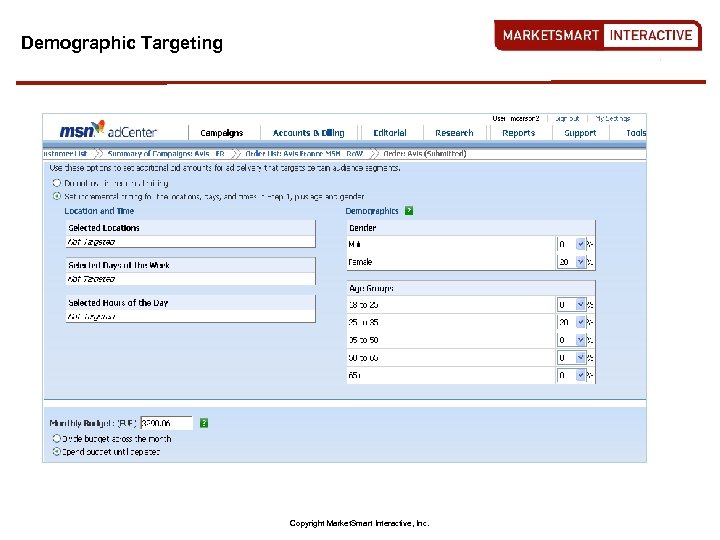Click the My Settings link

pyautogui.click(x=613, y=118)
